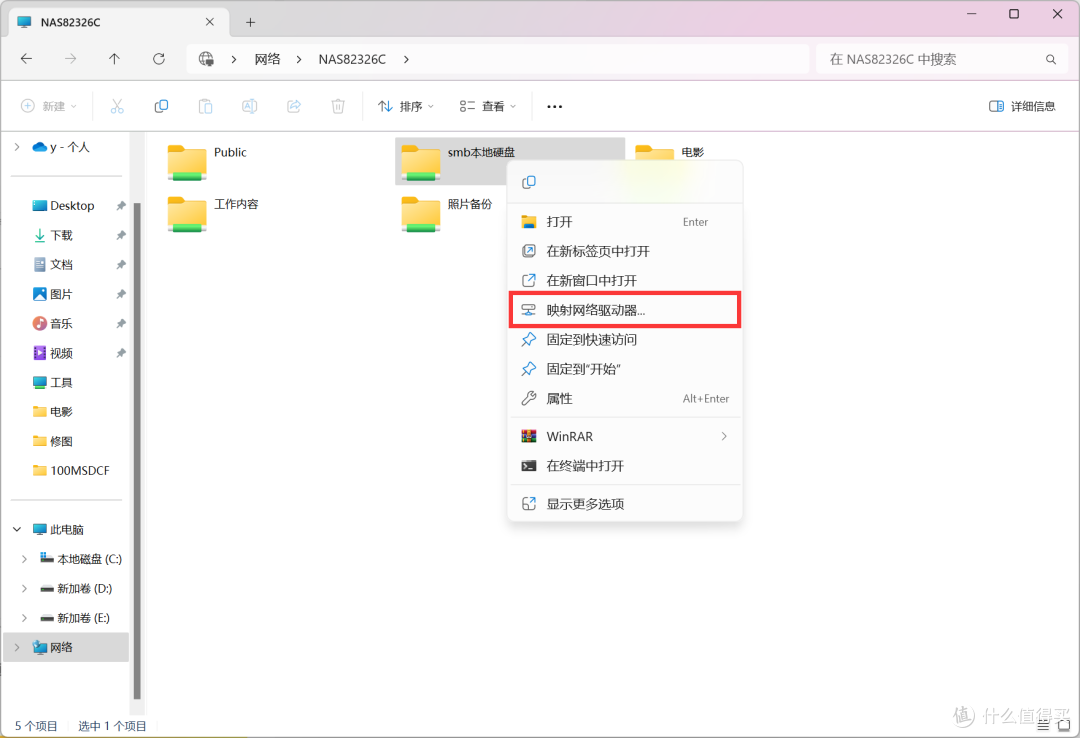The image size is (1080, 738).
Task: Go back with the left arrow
Action: click(26, 59)
